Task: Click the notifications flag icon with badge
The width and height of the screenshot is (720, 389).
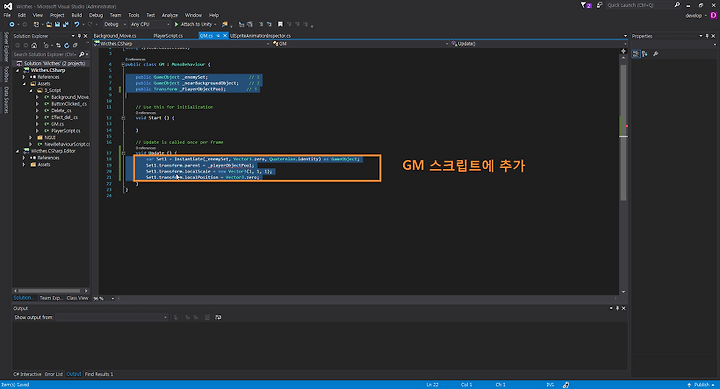Action: [586, 5]
